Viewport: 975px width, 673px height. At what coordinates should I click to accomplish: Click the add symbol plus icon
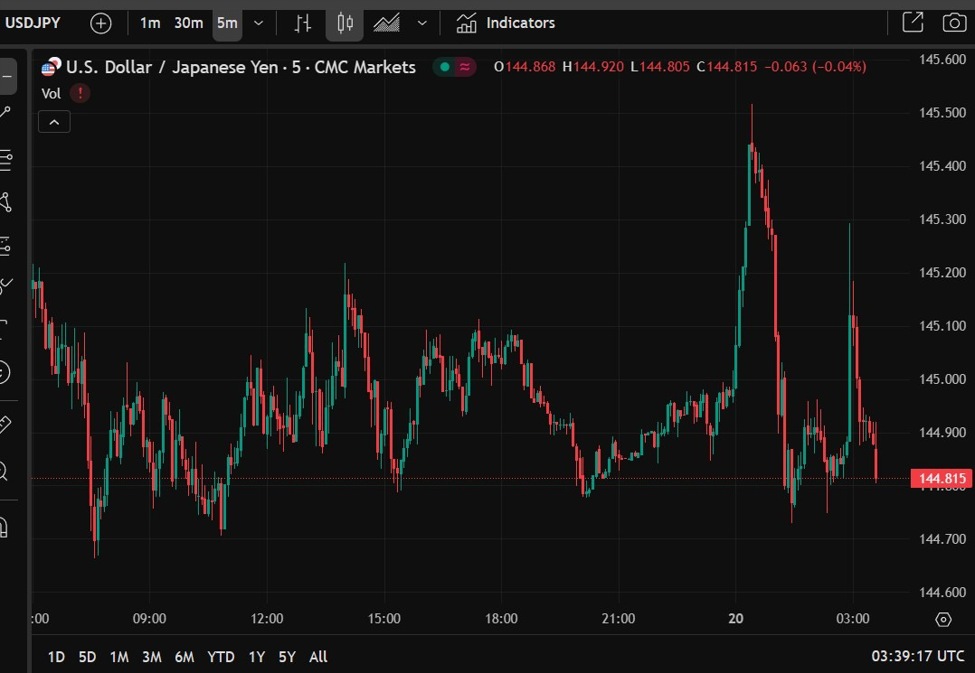100,23
